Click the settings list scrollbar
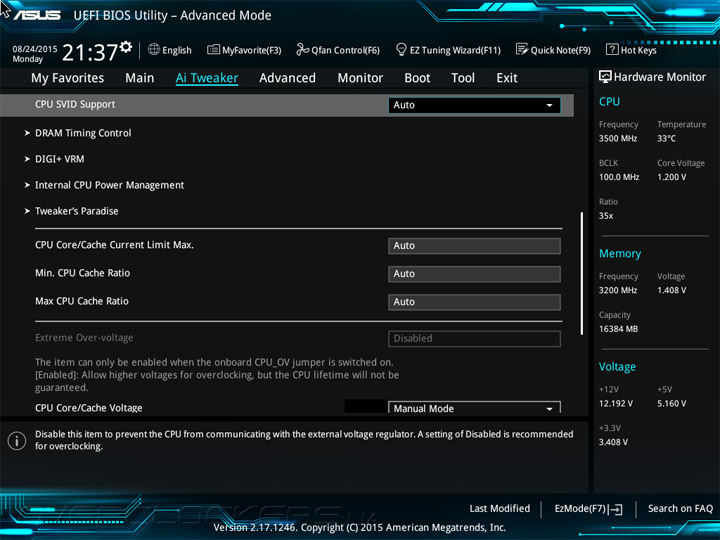The image size is (720, 540). pyautogui.click(x=582, y=273)
